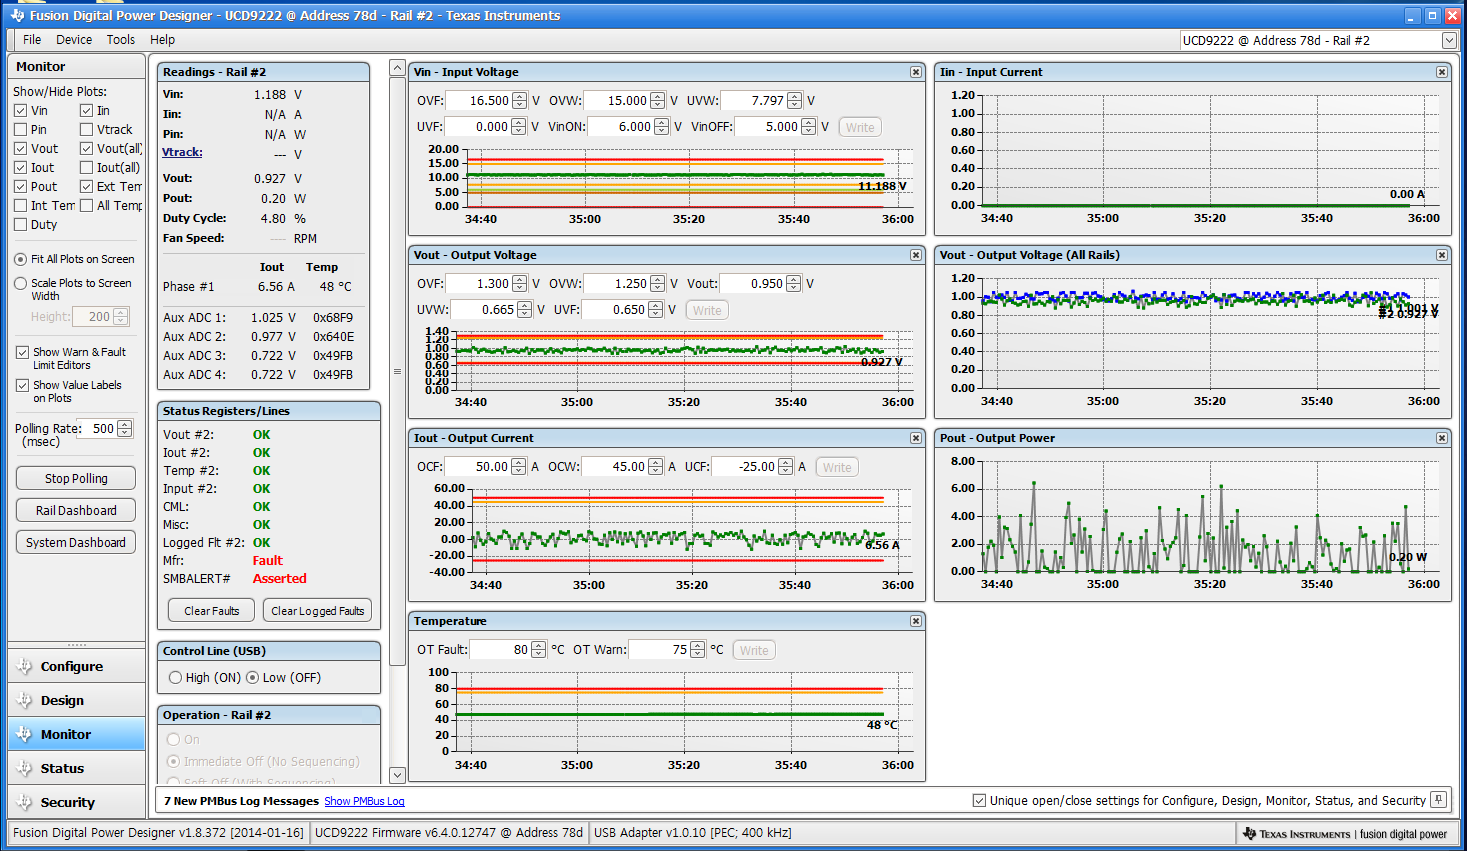Click the Vin UVW value stepper

[794, 101]
